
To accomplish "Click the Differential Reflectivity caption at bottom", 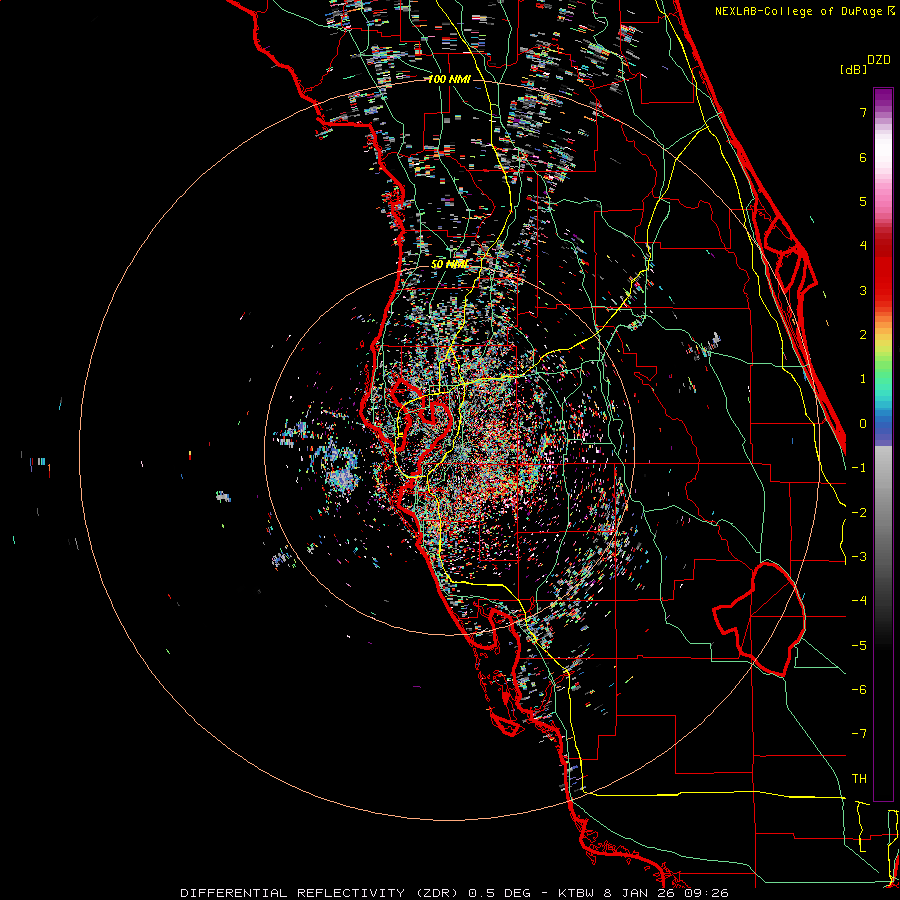I will point(454,893).
